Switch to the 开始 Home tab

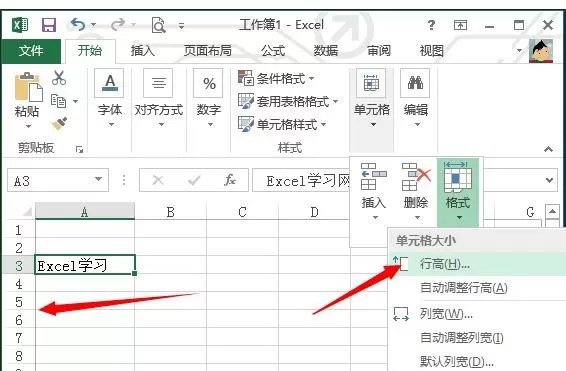(90, 51)
